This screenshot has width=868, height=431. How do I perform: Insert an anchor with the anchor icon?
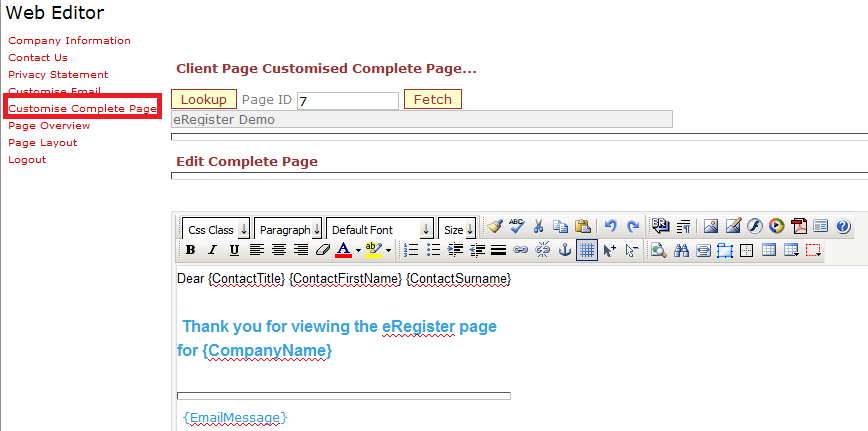click(565, 250)
